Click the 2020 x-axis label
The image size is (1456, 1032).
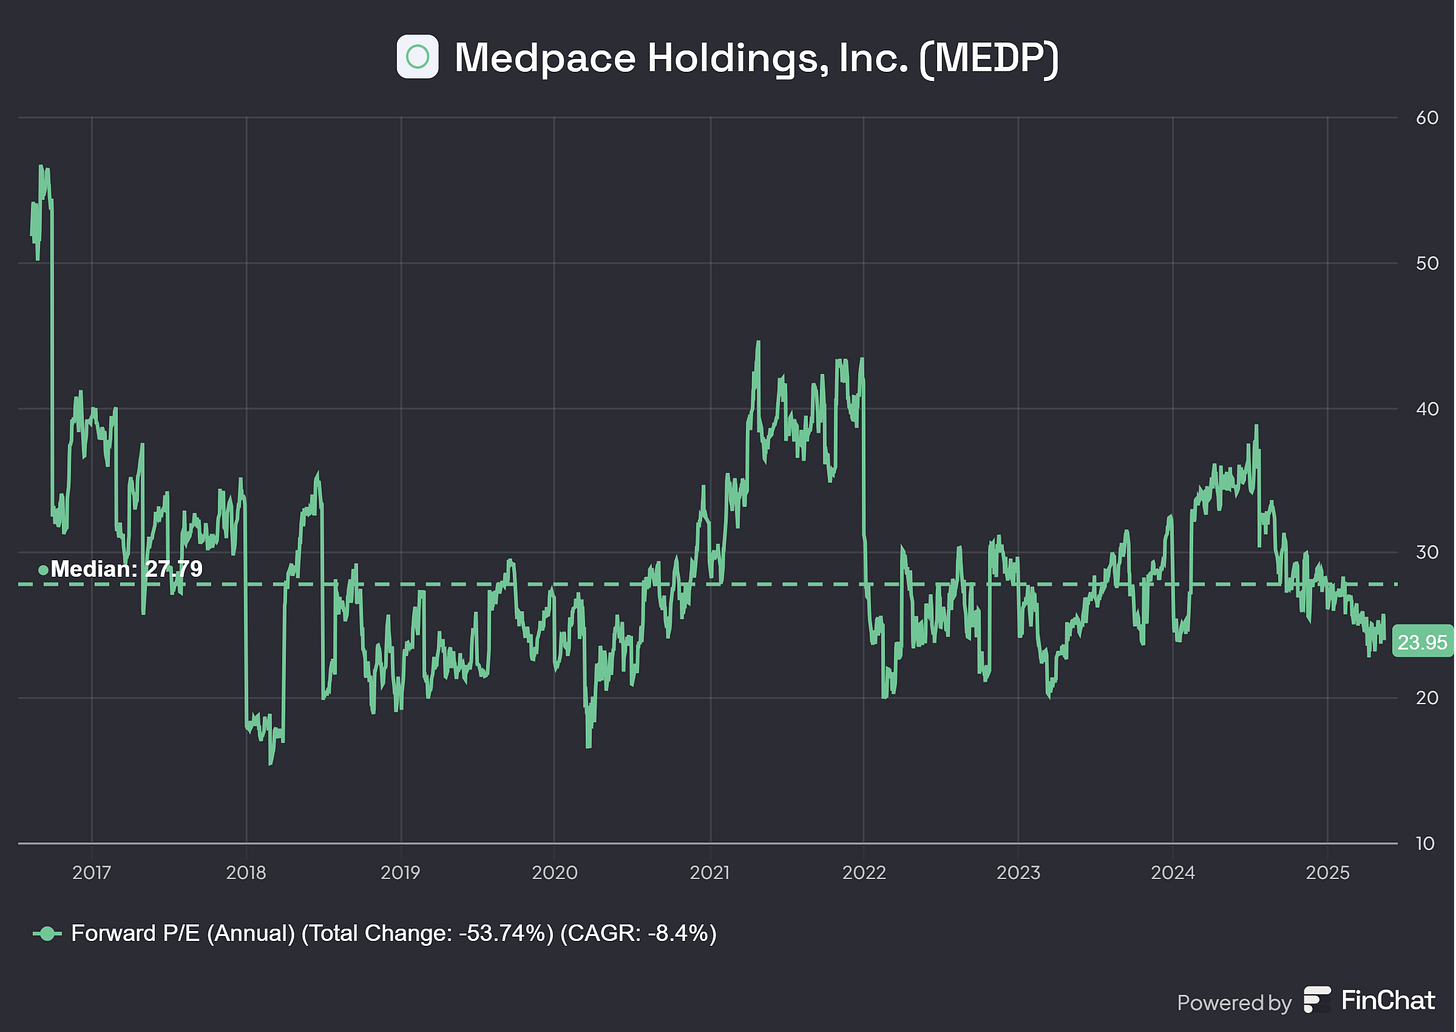(555, 873)
